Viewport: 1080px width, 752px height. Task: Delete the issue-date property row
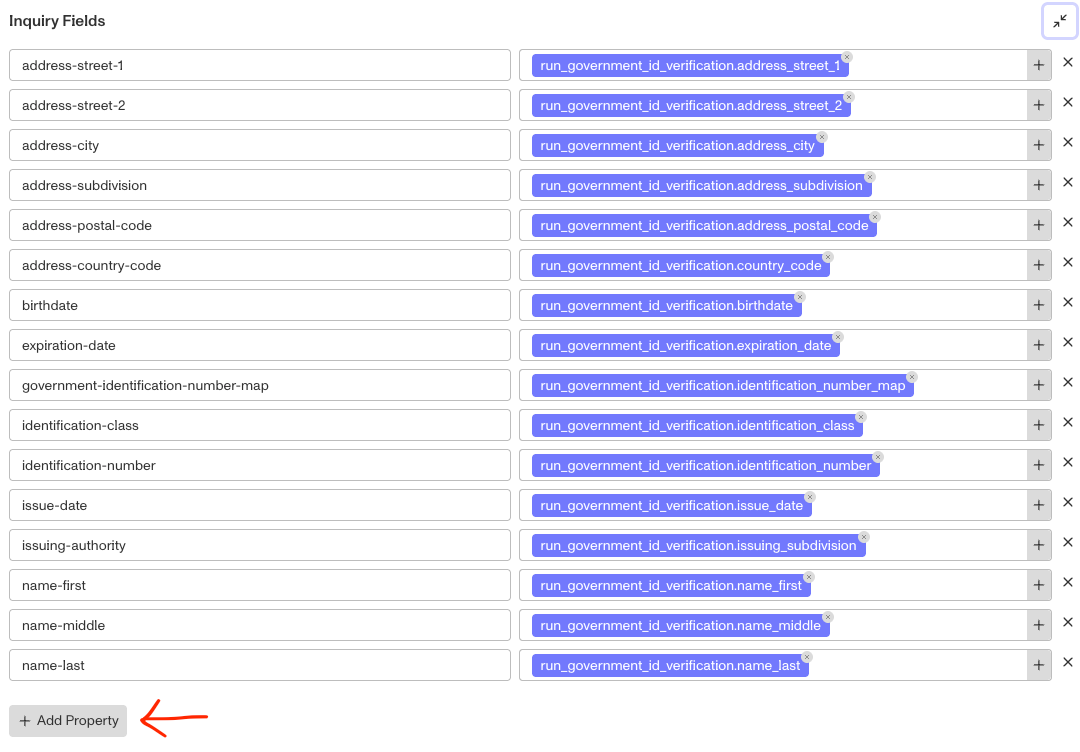1068,502
